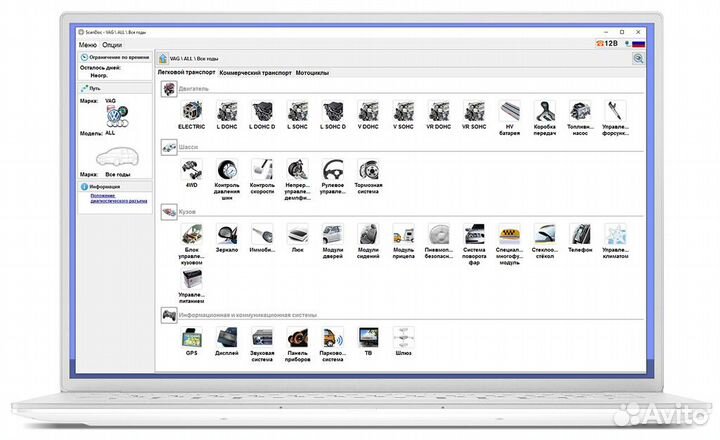
Task: Switch to Коммерческий транспорт tab
Action: click(x=255, y=73)
